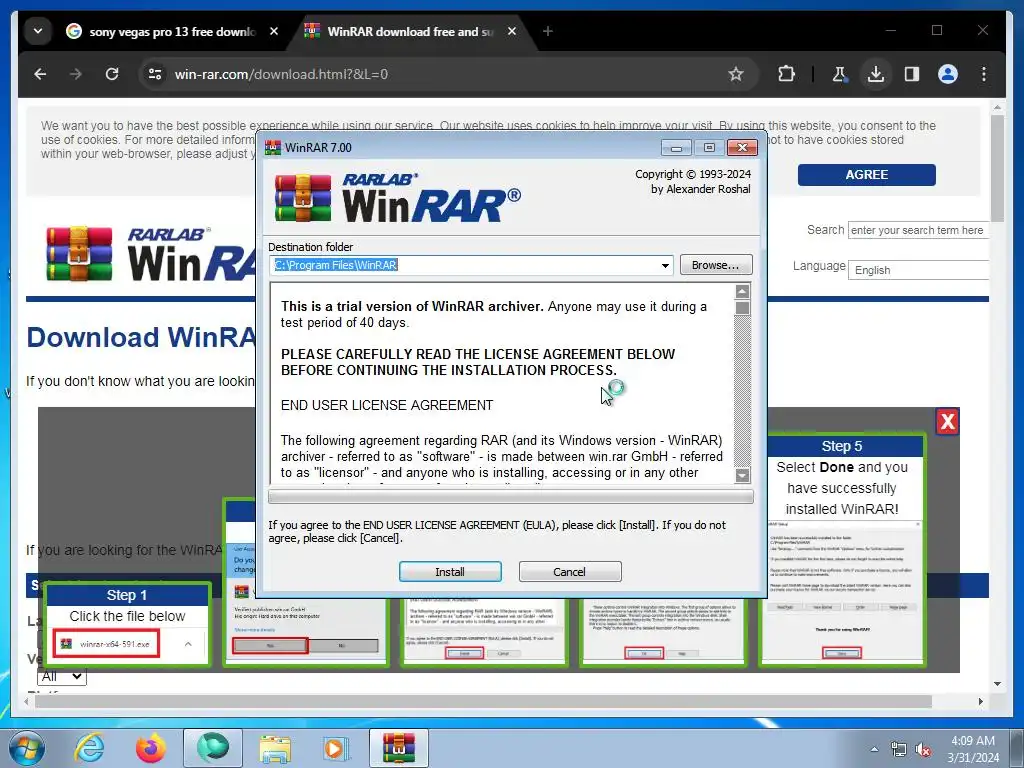The image size is (1024, 768).
Task: Close the sony vegas pro tab
Action: [x=274, y=31]
